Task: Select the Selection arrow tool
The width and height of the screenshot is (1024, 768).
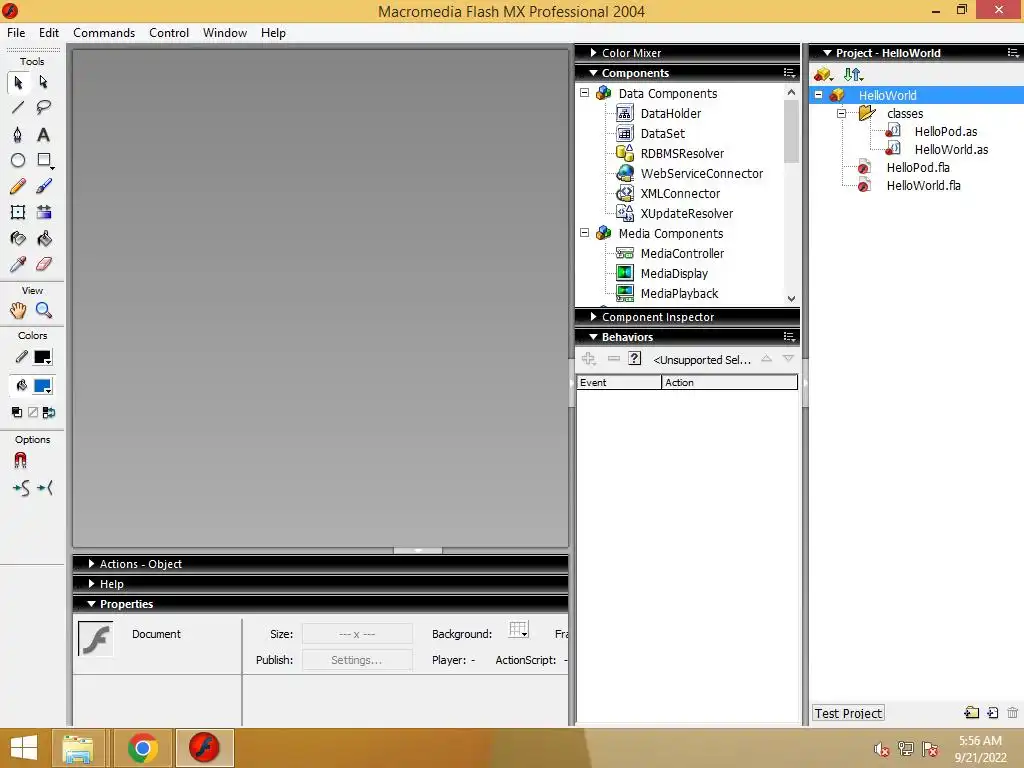Action: (x=18, y=82)
